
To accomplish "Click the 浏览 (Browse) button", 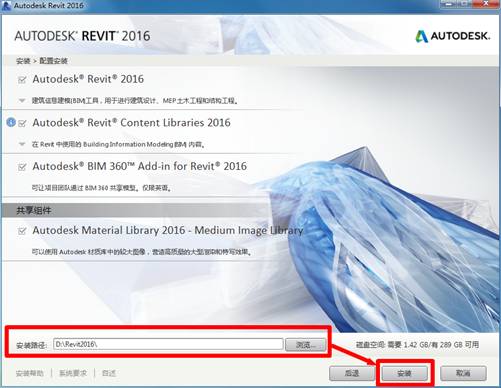I will [306, 345].
